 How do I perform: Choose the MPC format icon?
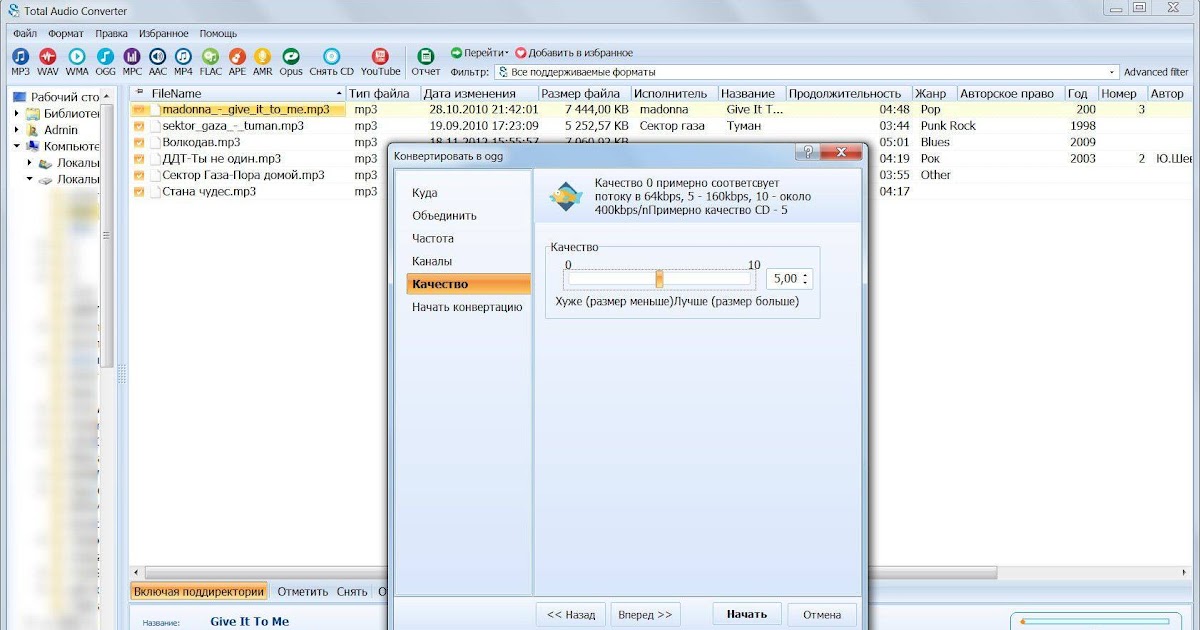coord(132,57)
